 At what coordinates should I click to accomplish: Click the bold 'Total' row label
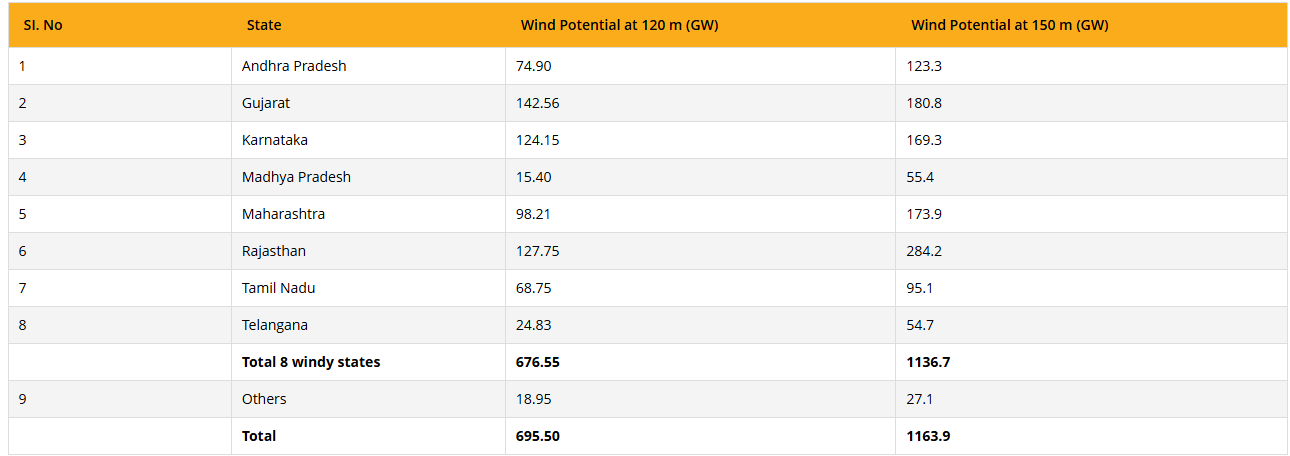point(259,436)
